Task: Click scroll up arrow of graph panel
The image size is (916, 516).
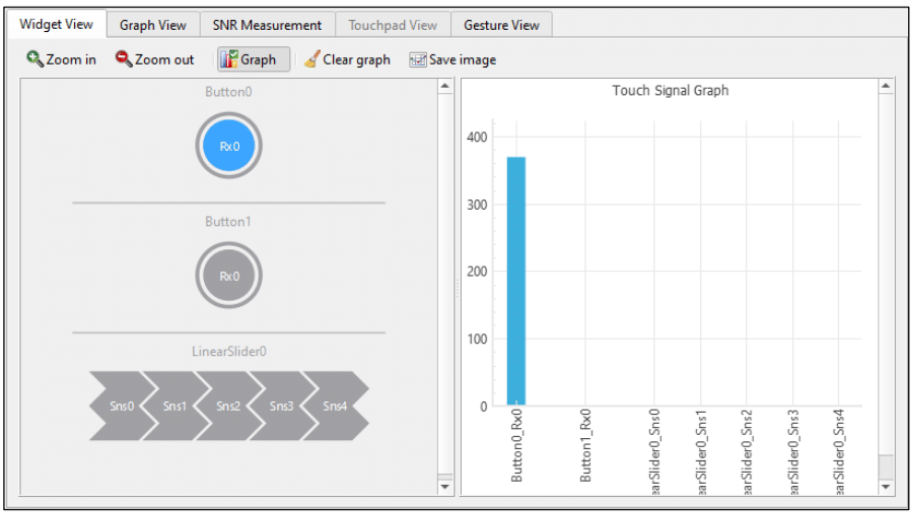Action: (885, 88)
